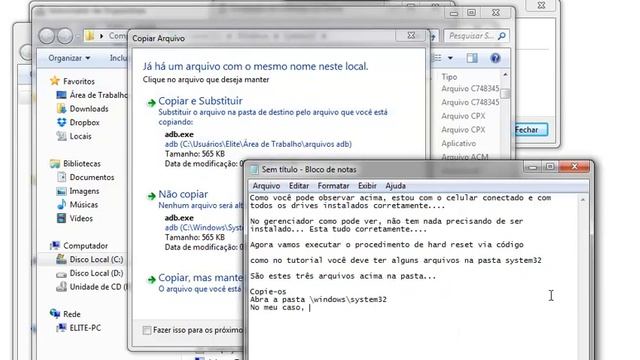The width and height of the screenshot is (640, 360).
Task: Click the Explorer file list scroll up arrow
Action: tap(505, 75)
